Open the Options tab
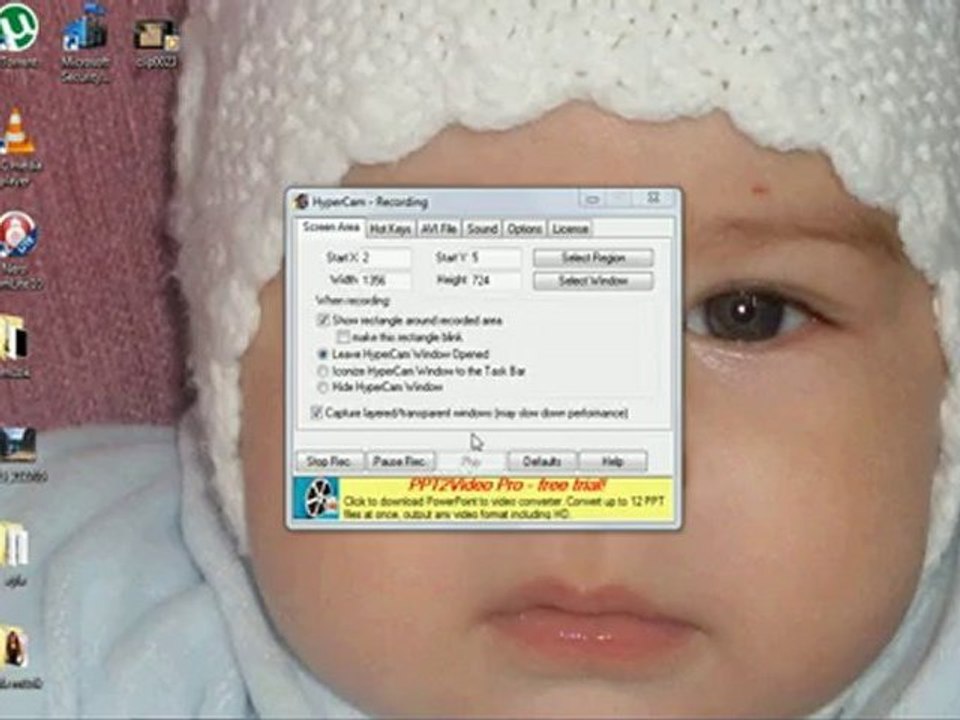Screen dimensions: 960x720 click(x=524, y=228)
